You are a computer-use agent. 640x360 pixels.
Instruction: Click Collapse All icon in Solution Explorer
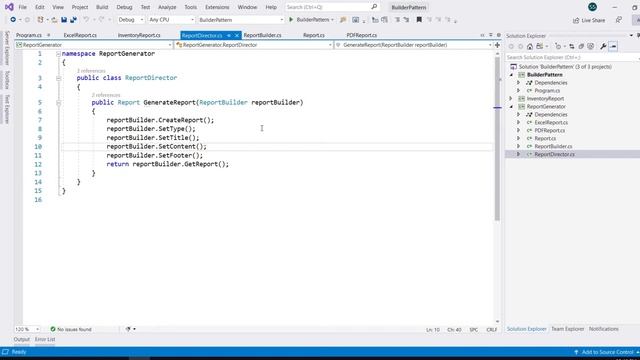click(x=581, y=47)
